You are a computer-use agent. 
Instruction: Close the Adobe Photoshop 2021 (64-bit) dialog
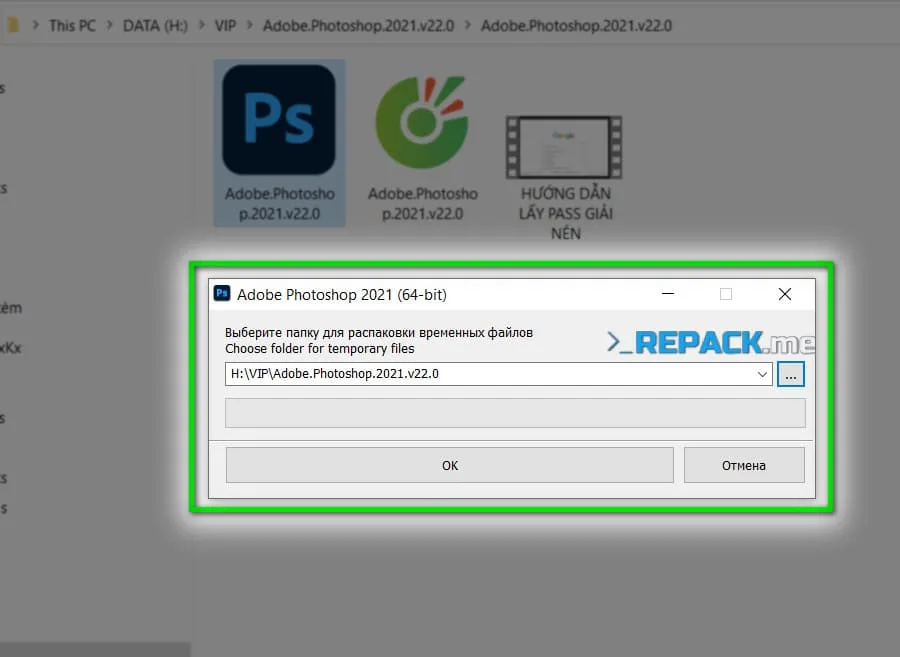click(x=785, y=294)
